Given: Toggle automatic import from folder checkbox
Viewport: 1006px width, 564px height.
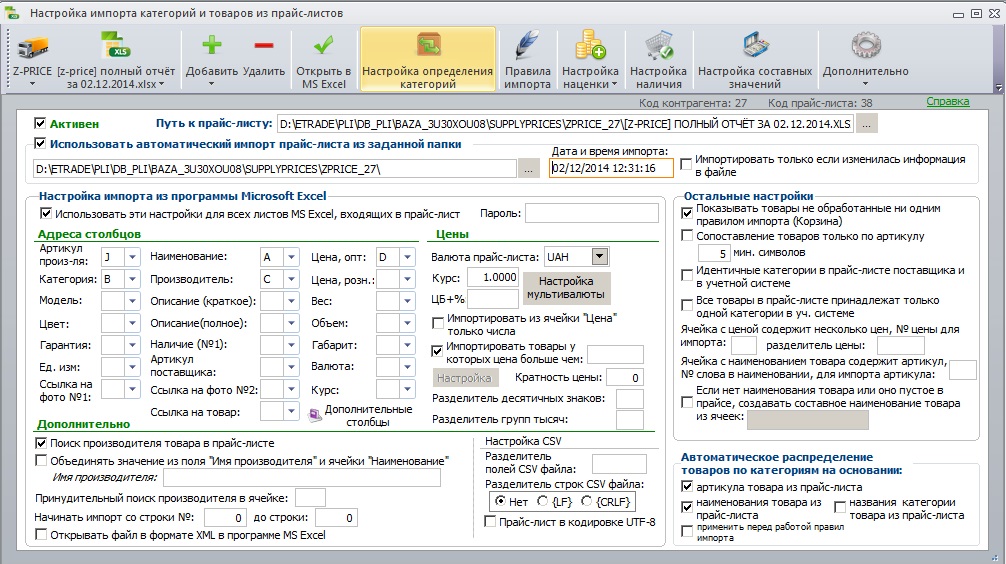Looking at the screenshot, I should point(40,144).
